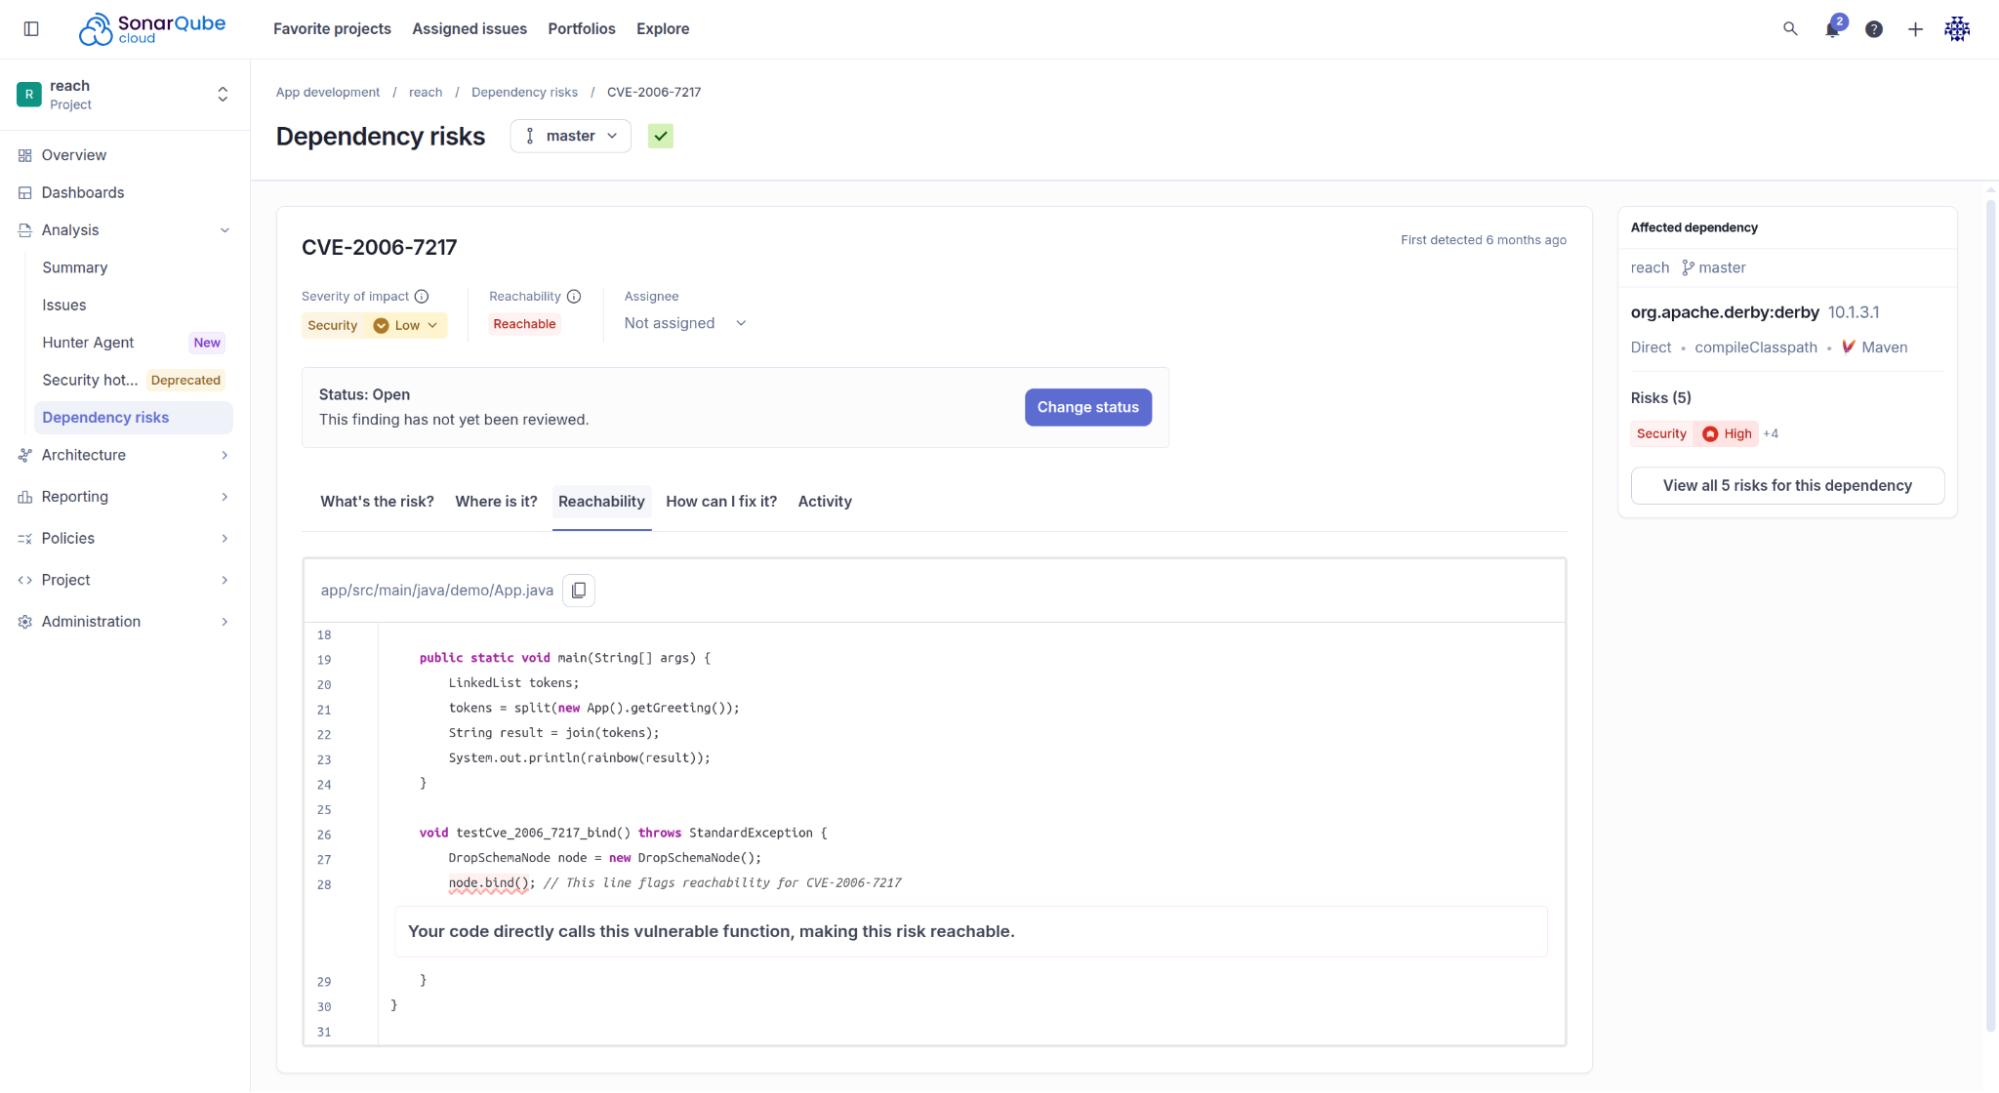This screenshot has width=1999, height=1093.
Task: Click the Change status button
Action: [1088, 407]
